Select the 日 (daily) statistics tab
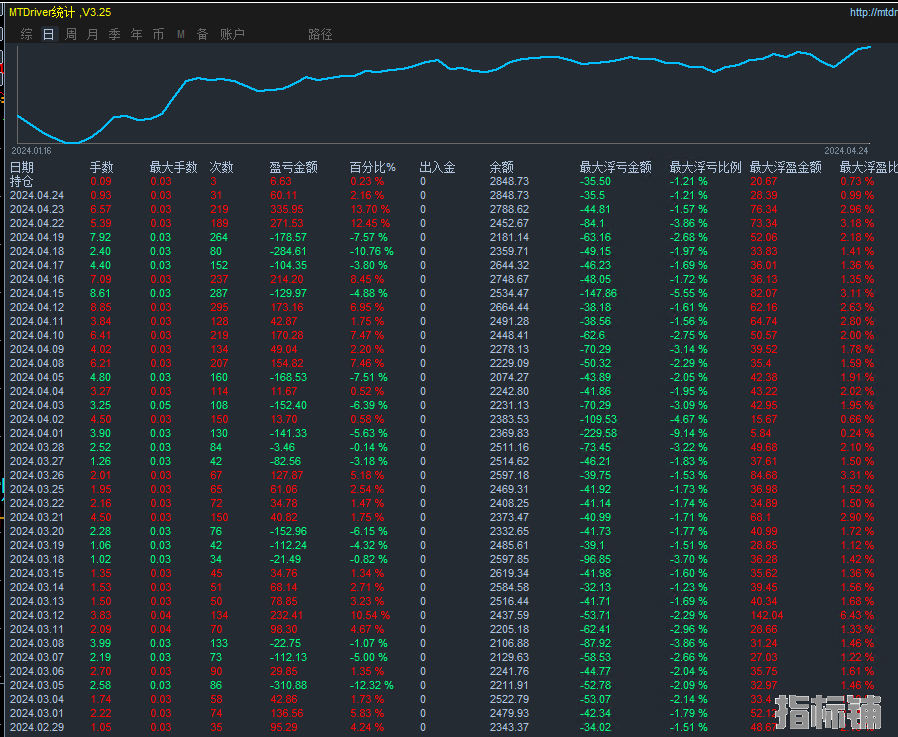898x737 pixels. [x=49, y=34]
